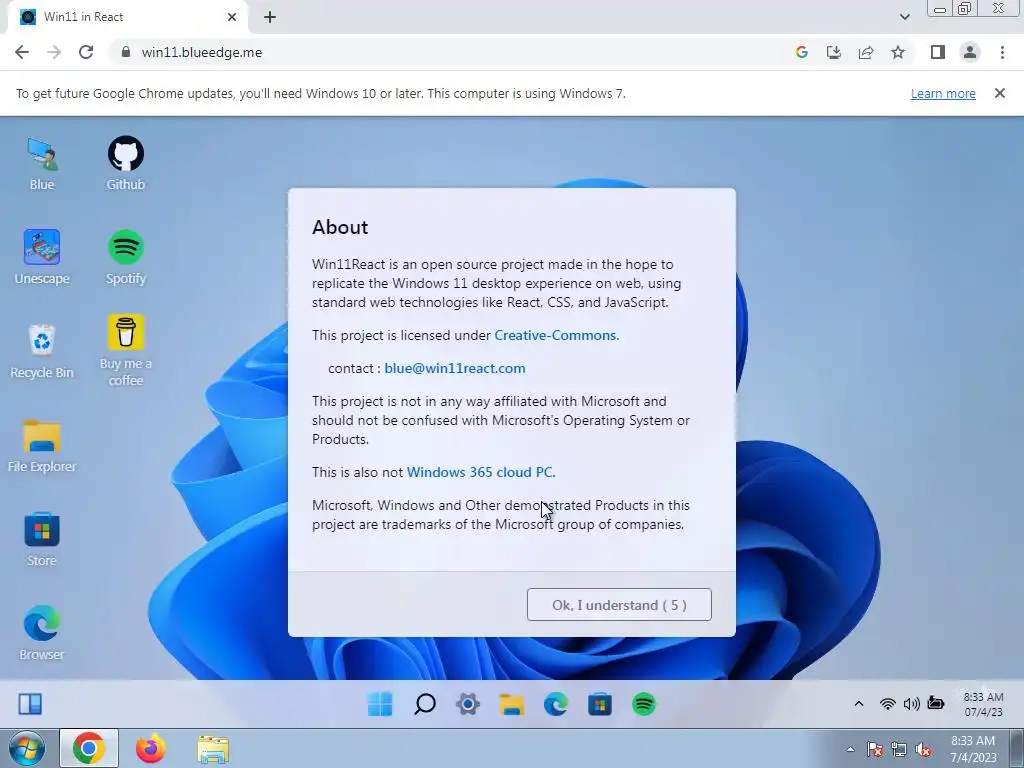The height and width of the screenshot is (768, 1024).
Task: Expand Chrome tab search dropdown
Action: 904,17
